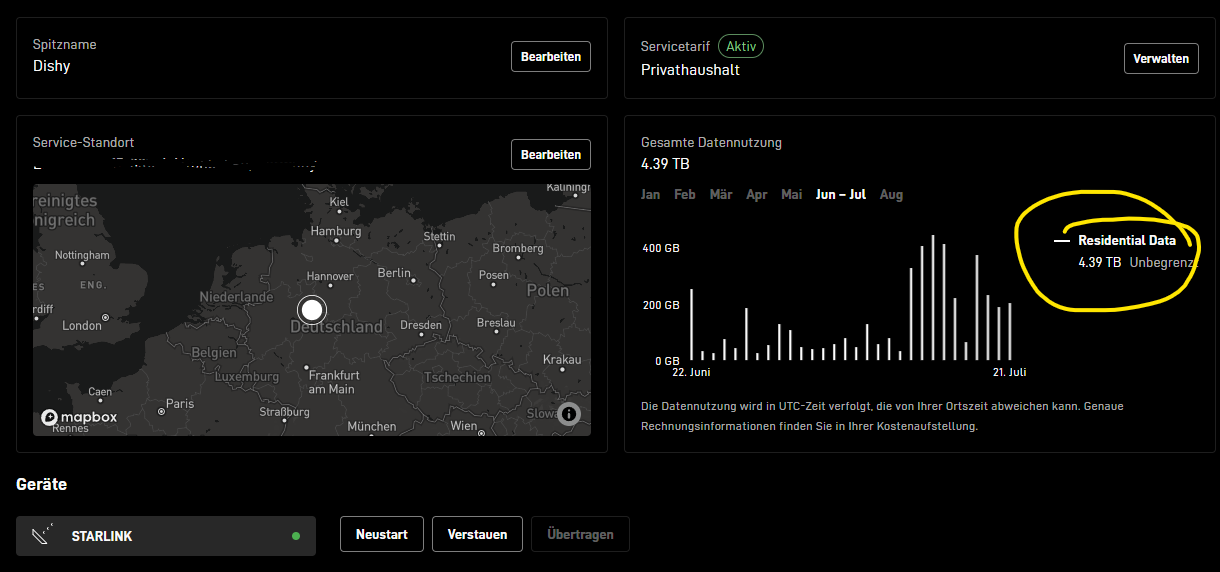Select the Jun – Jul usage period

click(841, 195)
